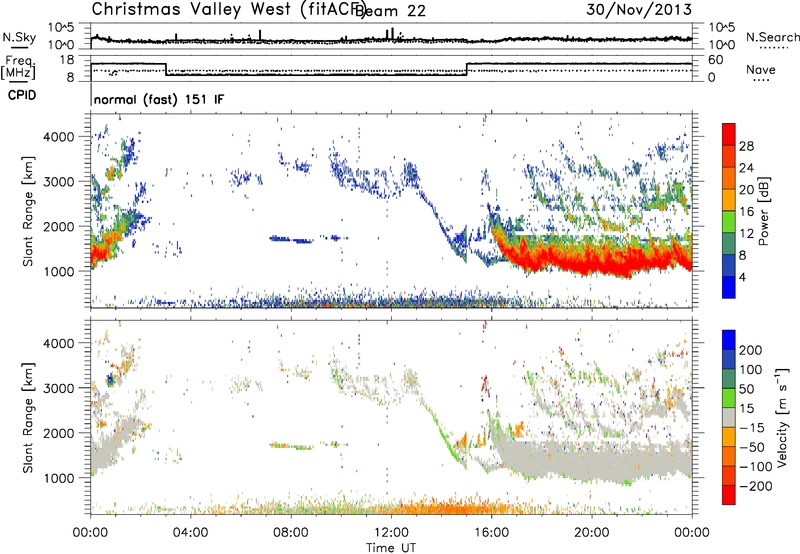Click the '08:00' time tick label
The image size is (800, 554).
click(x=291, y=533)
